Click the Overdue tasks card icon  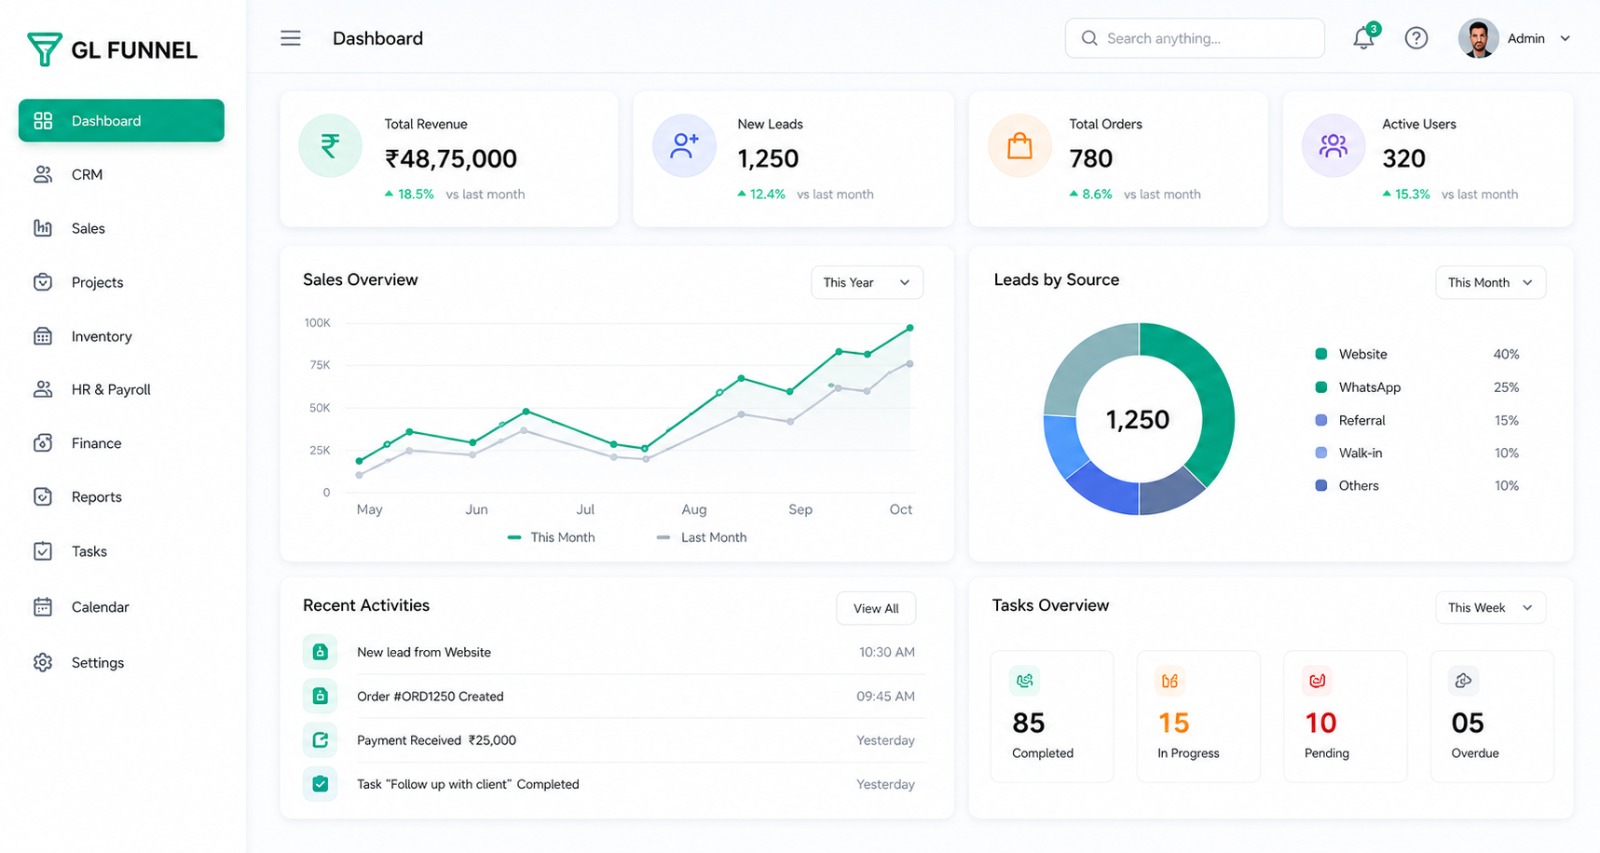point(1463,681)
